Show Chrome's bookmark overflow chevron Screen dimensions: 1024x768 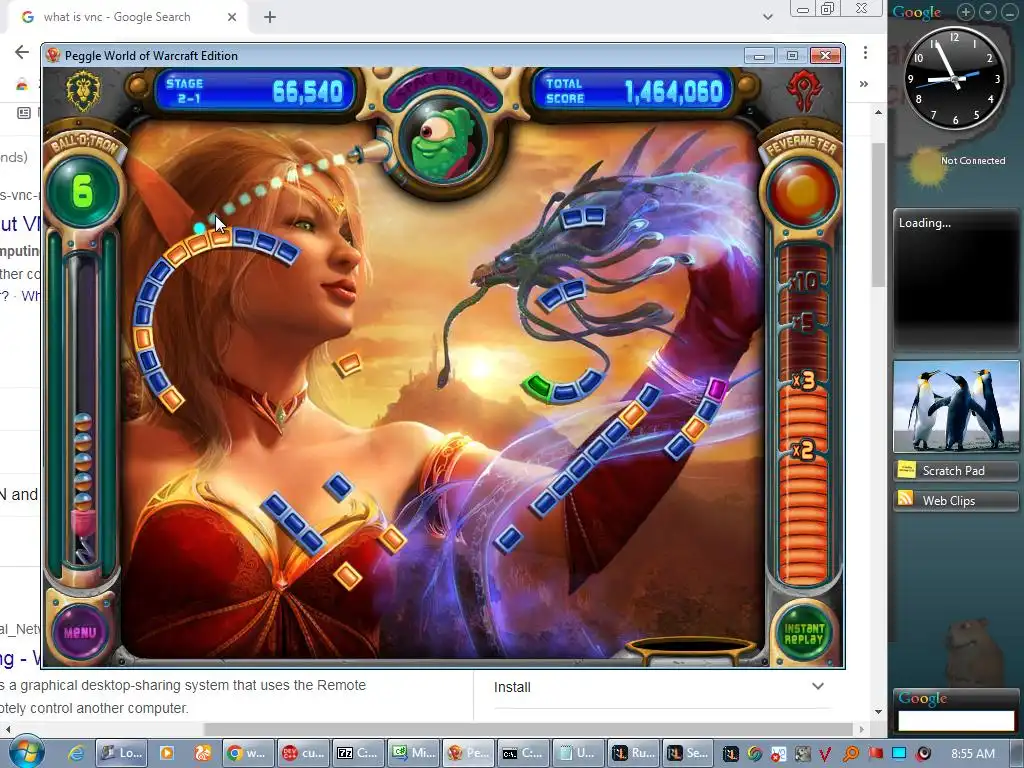pyautogui.click(x=864, y=84)
